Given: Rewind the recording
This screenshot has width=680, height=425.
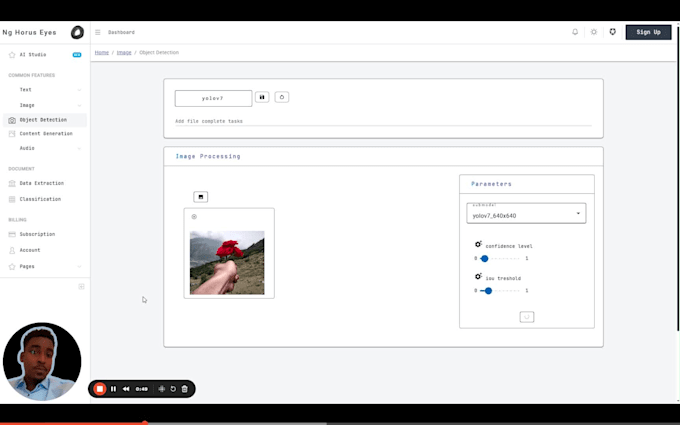Looking at the screenshot, I should click(126, 389).
